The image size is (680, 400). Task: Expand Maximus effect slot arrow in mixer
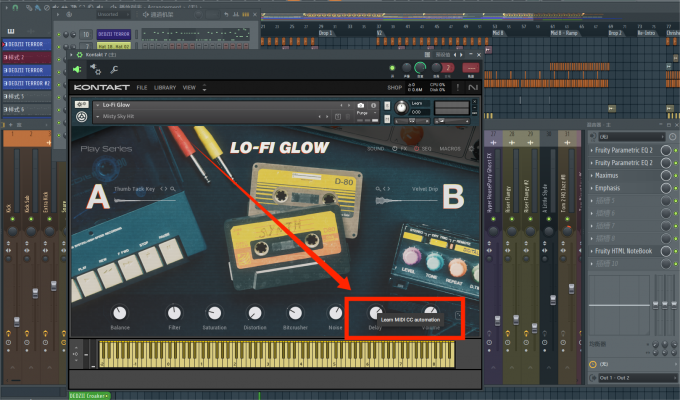[x=592, y=176]
